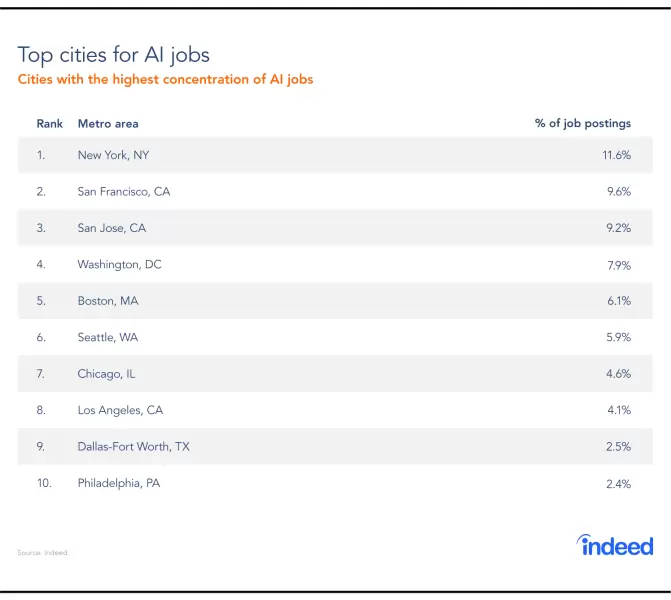Select the Philadelphia, PA row label
The width and height of the screenshot is (671, 600).
click(x=118, y=483)
